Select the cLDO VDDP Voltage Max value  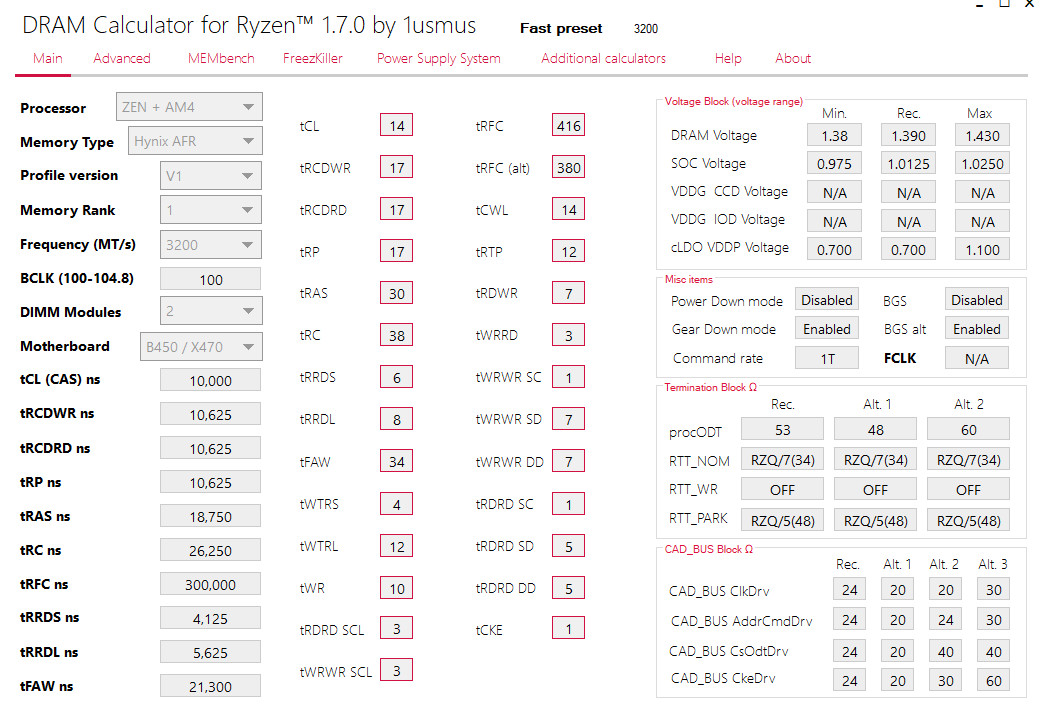[x=982, y=249]
